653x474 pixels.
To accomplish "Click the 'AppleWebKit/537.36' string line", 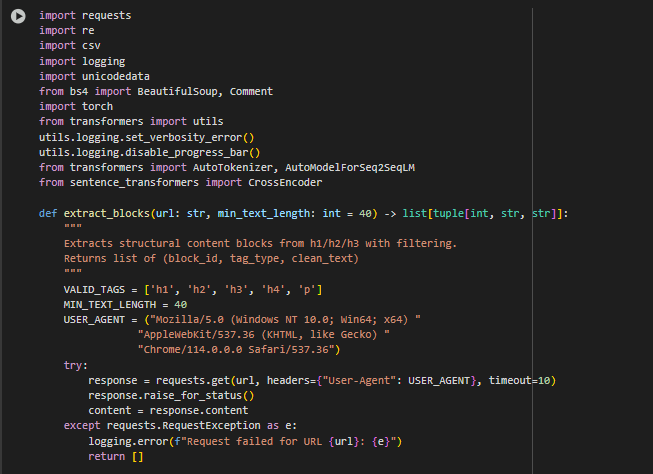I will pyautogui.click(x=263, y=334).
